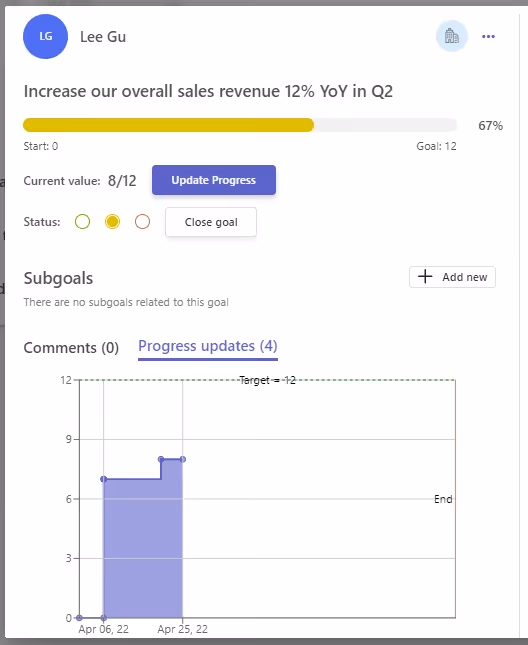This screenshot has height=645, width=528.
Task: Click the goal title about sales revenue
Action: point(208,91)
